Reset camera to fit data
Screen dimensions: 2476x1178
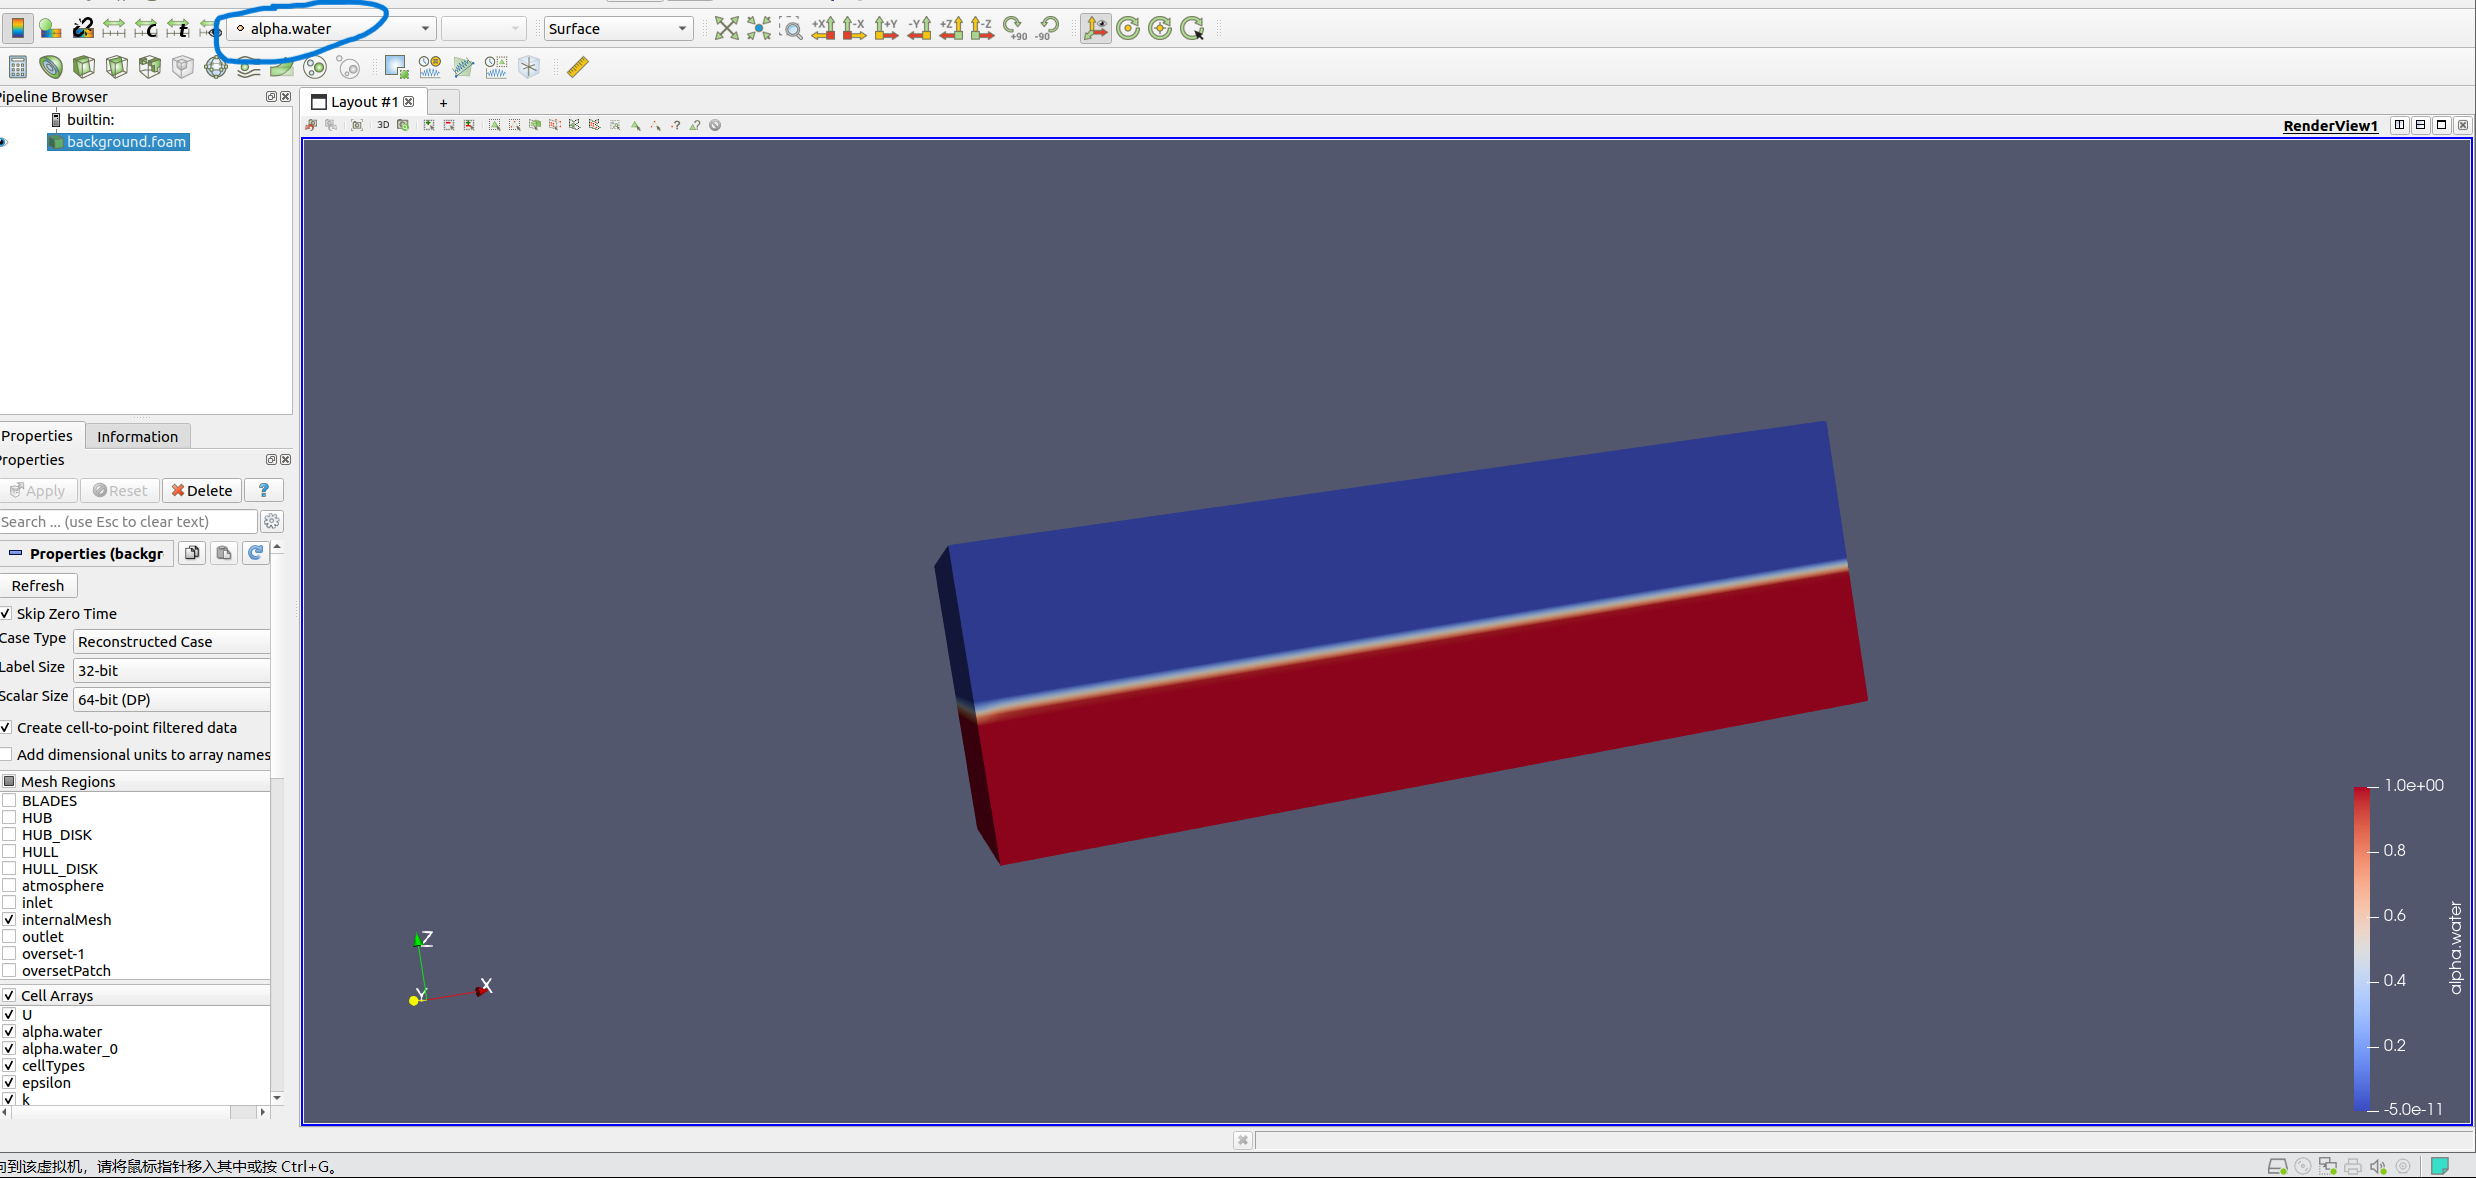(727, 28)
